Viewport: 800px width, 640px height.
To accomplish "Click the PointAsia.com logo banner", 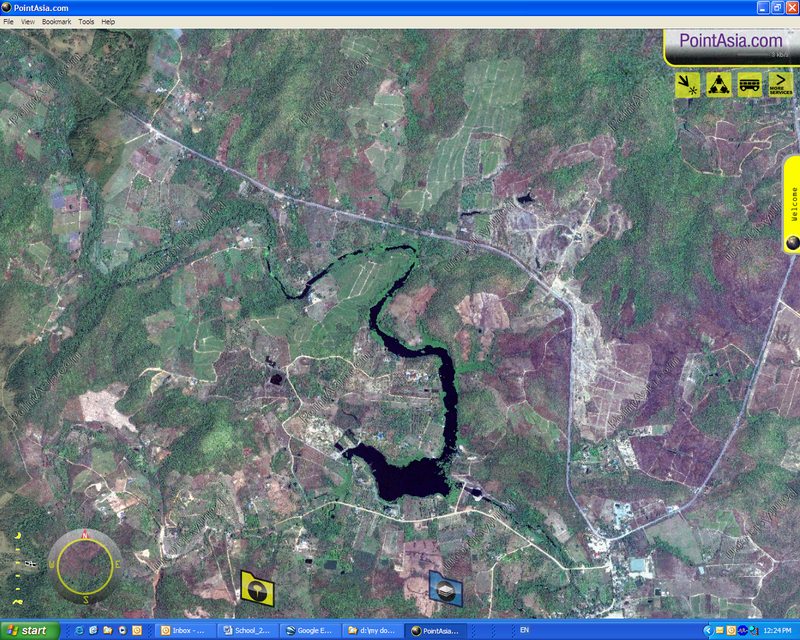I will coord(730,41).
